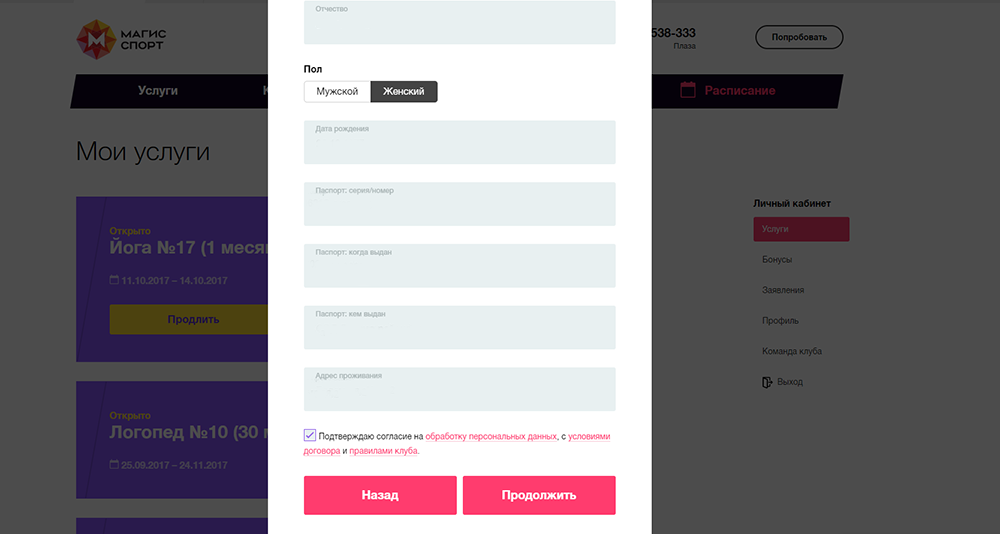Image resolution: width=1000 pixels, height=534 pixels.
Task: Open the обработку персональных данных link
Action: pos(491,437)
